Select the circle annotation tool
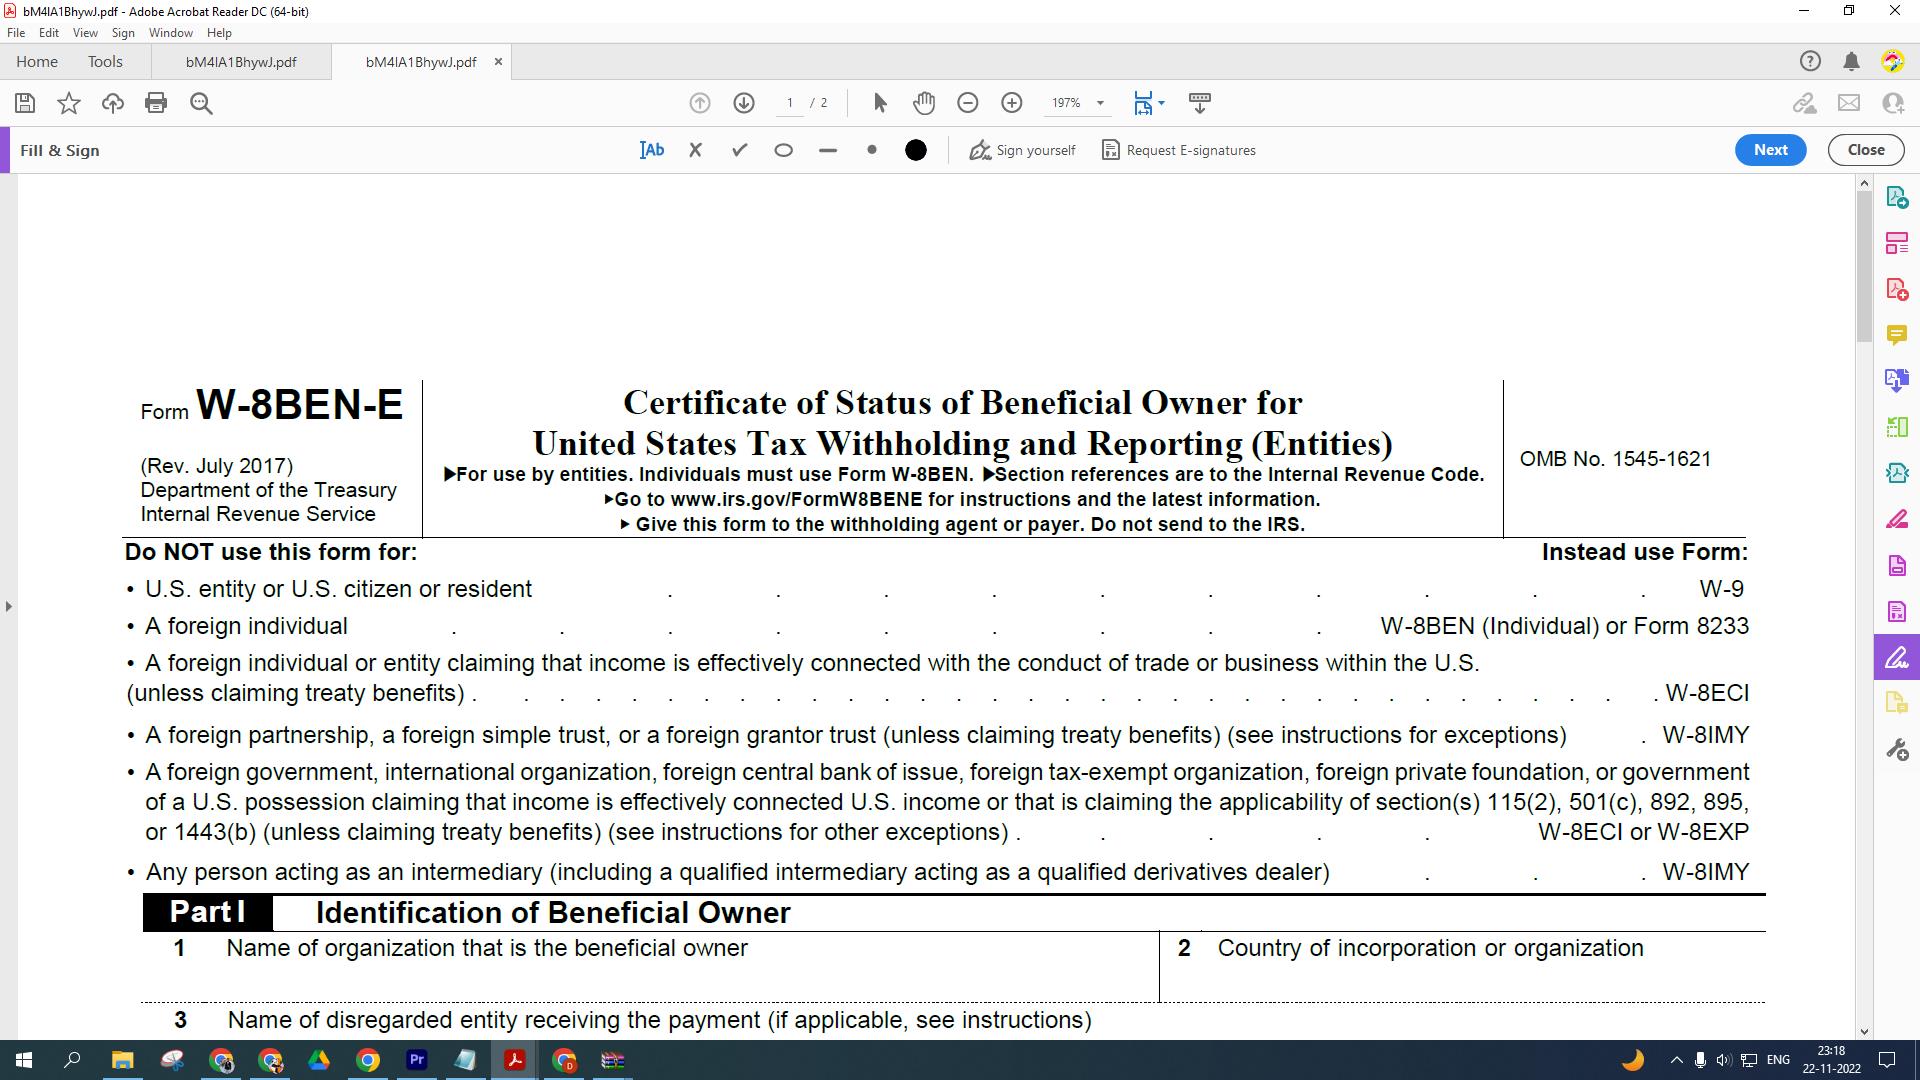 [x=784, y=150]
